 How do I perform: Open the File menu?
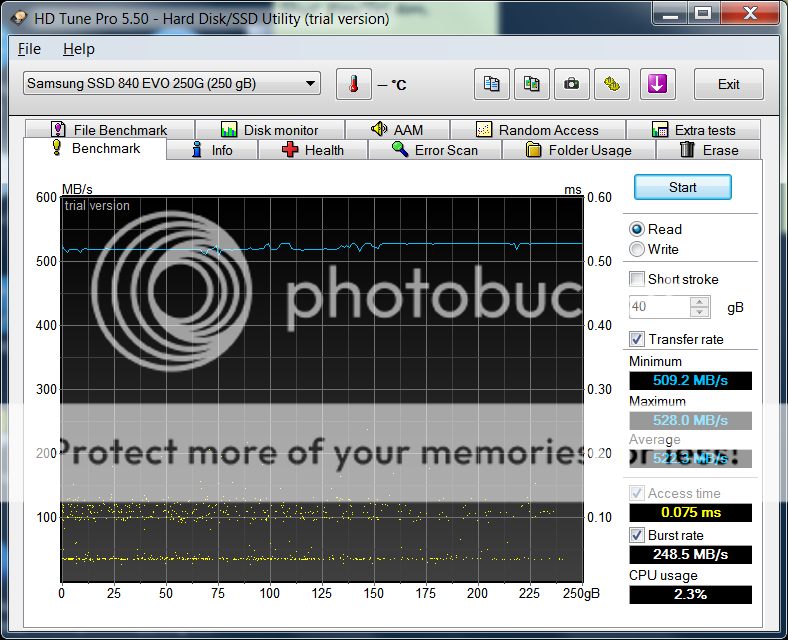29,49
